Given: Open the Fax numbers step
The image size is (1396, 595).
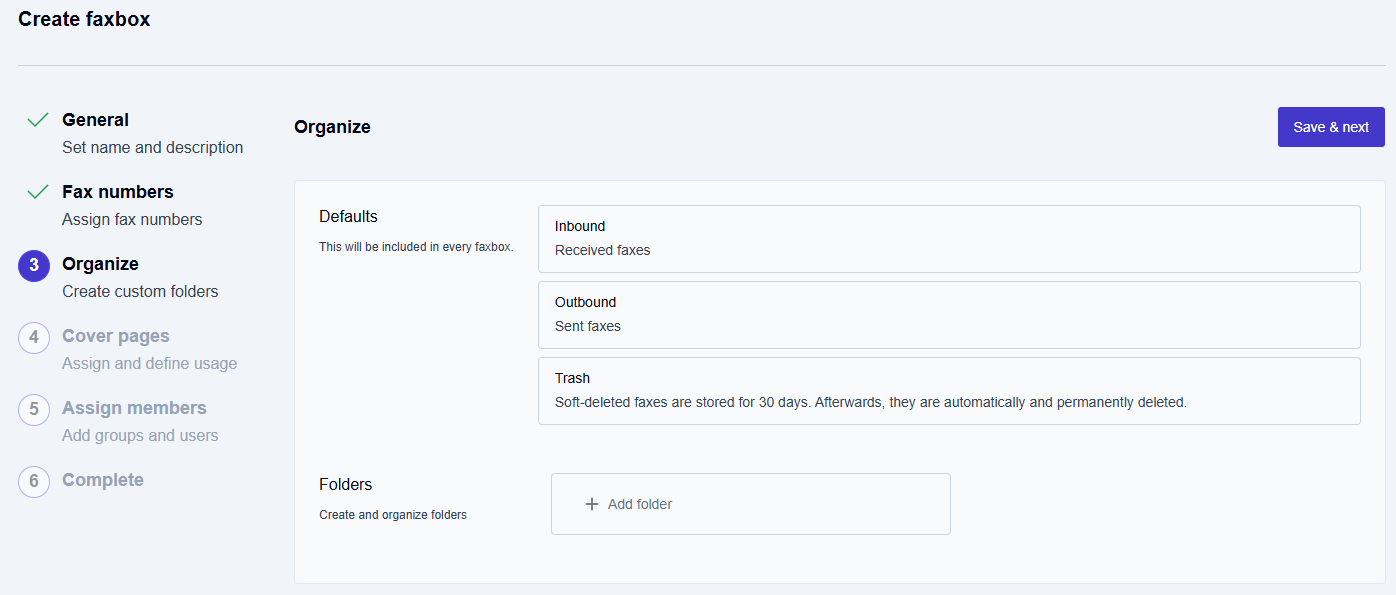Looking at the screenshot, I should pos(117,192).
